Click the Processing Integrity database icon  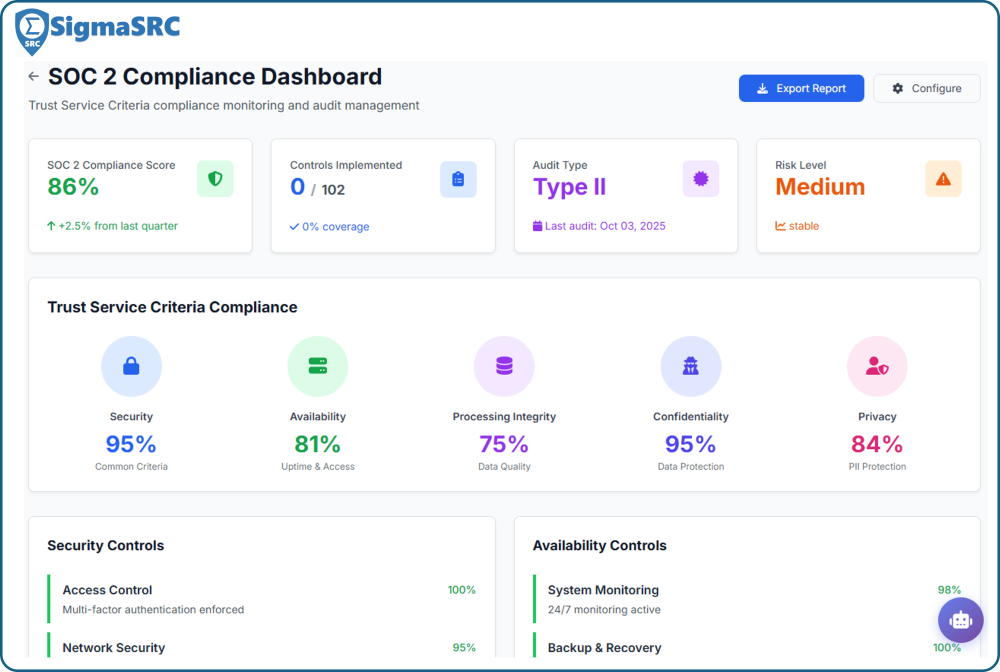click(504, 366)
